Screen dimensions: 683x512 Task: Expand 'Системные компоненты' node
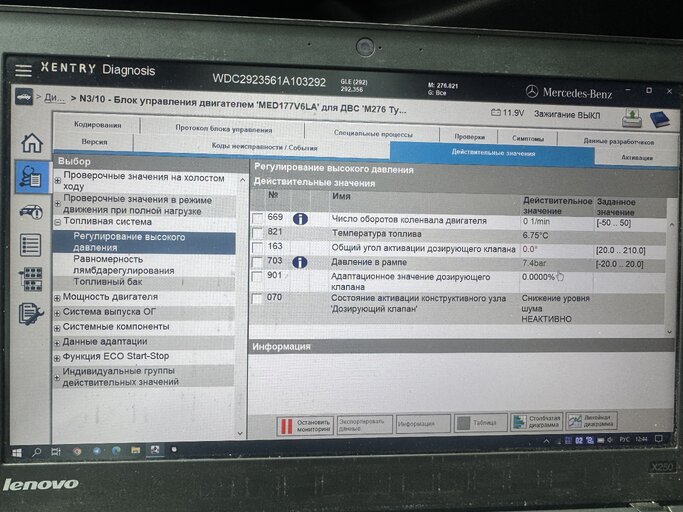click(57, 328)
